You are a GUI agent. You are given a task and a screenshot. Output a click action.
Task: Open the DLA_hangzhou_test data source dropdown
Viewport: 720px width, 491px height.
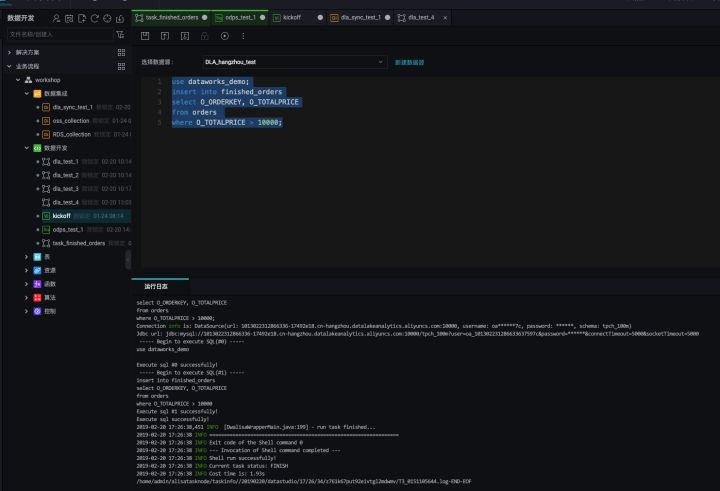293,62
